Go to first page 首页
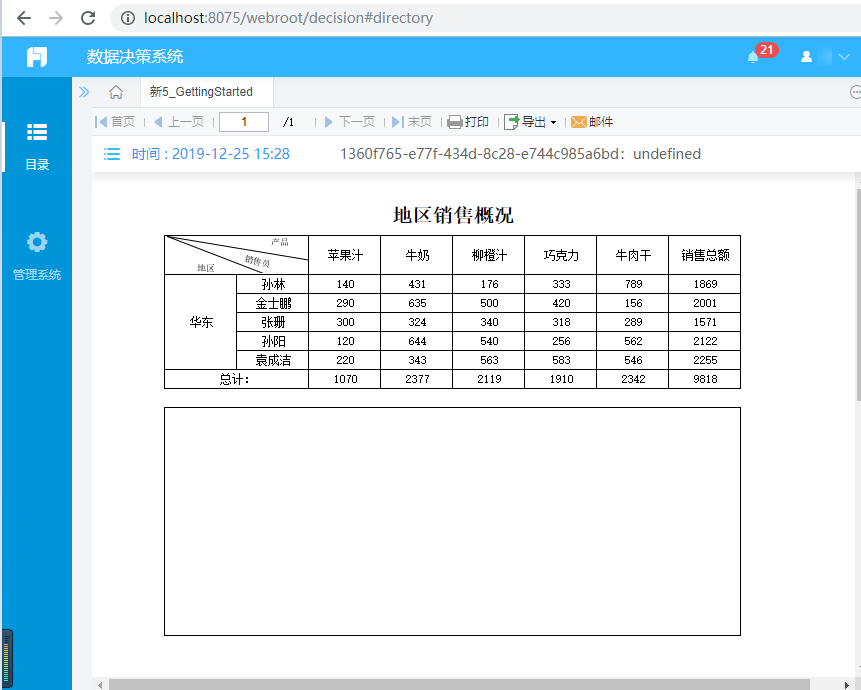The image size is (861, 690). [115, 122]
